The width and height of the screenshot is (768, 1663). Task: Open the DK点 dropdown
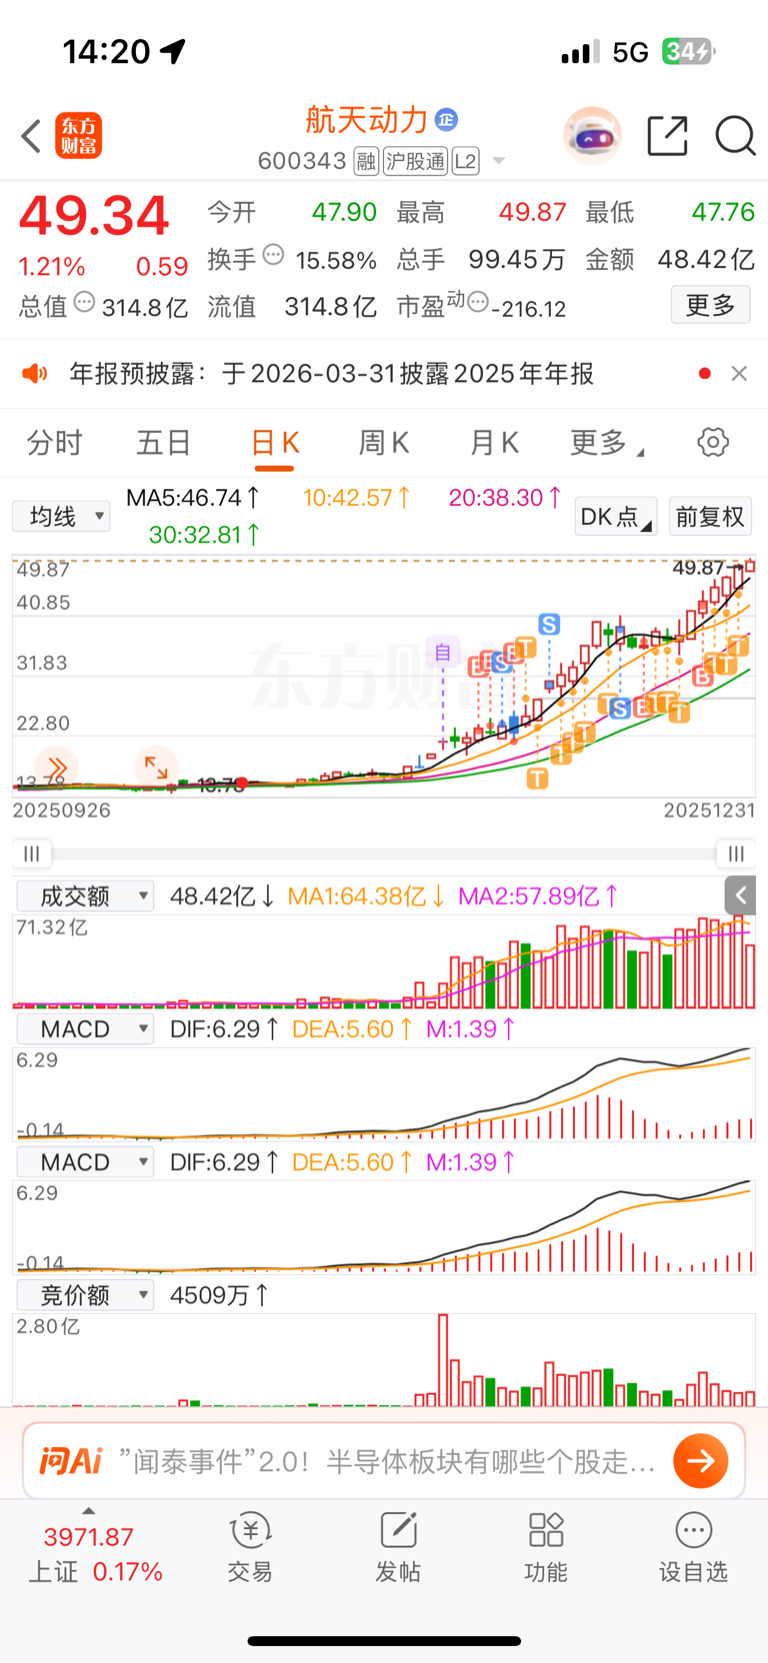(616, 516)
